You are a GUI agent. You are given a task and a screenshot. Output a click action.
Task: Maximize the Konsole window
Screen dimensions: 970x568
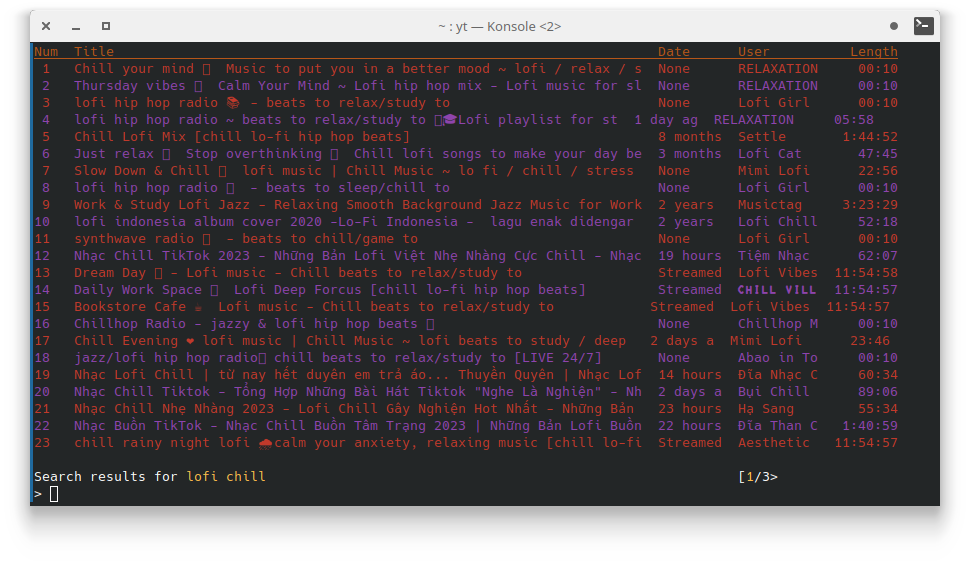click(x=106, y=26)
